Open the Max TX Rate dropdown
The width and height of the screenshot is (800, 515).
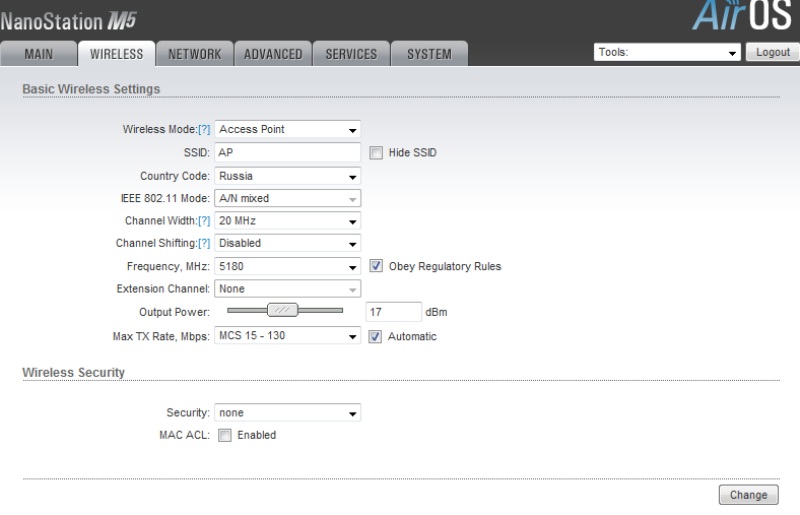point(287,336)
